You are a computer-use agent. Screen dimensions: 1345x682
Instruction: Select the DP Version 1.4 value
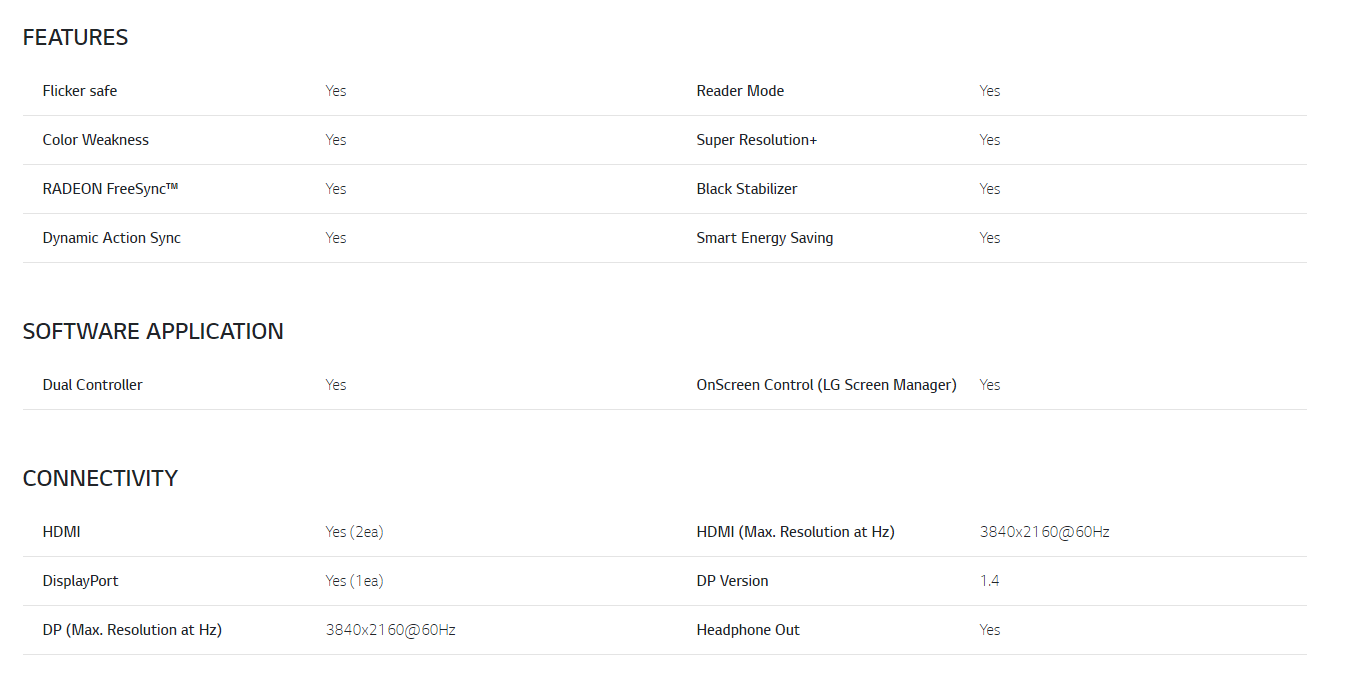[x=990, y=581]
